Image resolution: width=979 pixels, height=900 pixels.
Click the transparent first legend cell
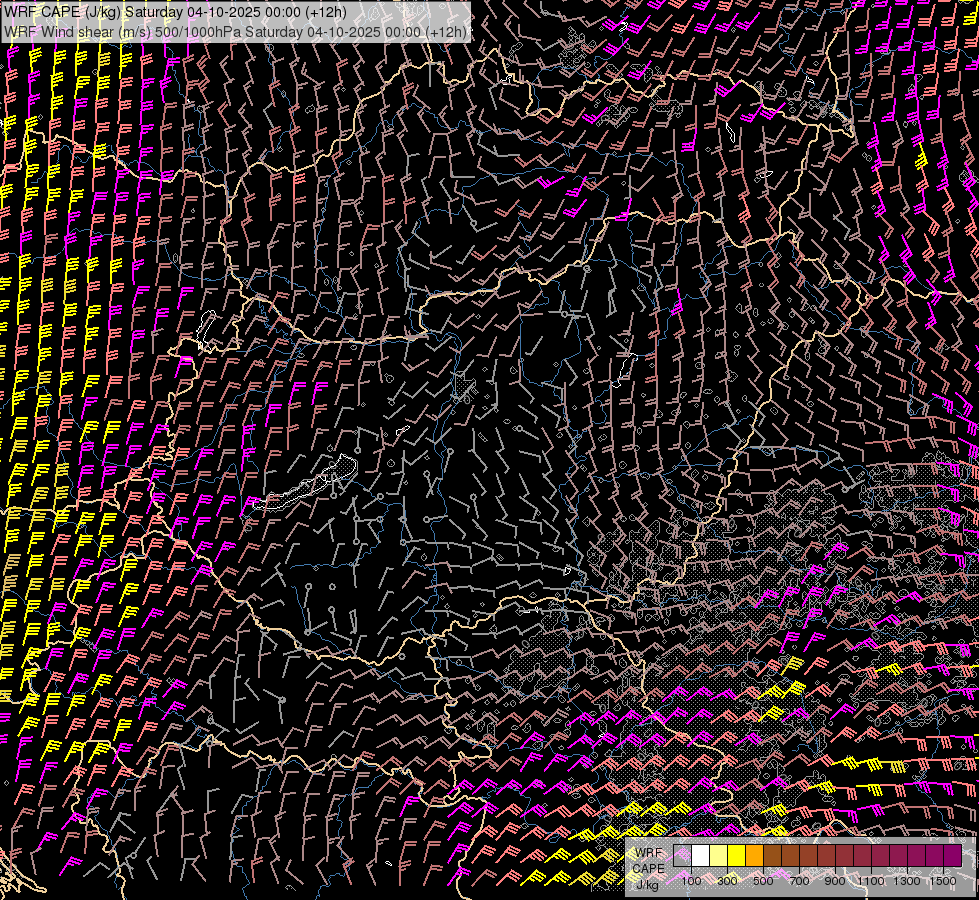tap(682, 856)
